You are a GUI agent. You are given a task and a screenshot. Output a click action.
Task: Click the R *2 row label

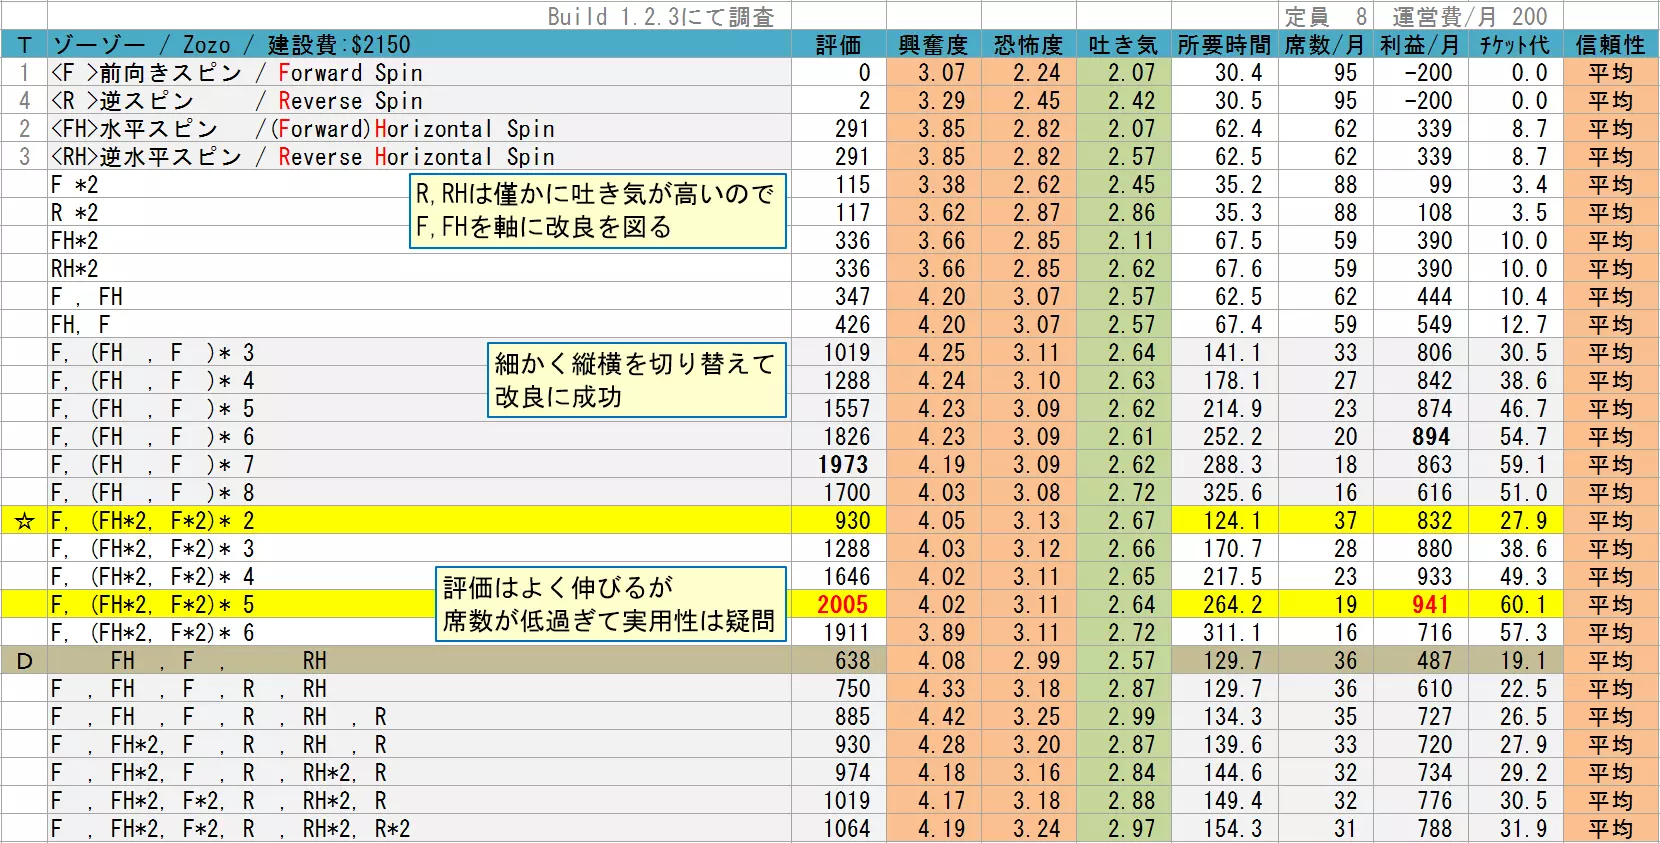[x=75, y=213]
